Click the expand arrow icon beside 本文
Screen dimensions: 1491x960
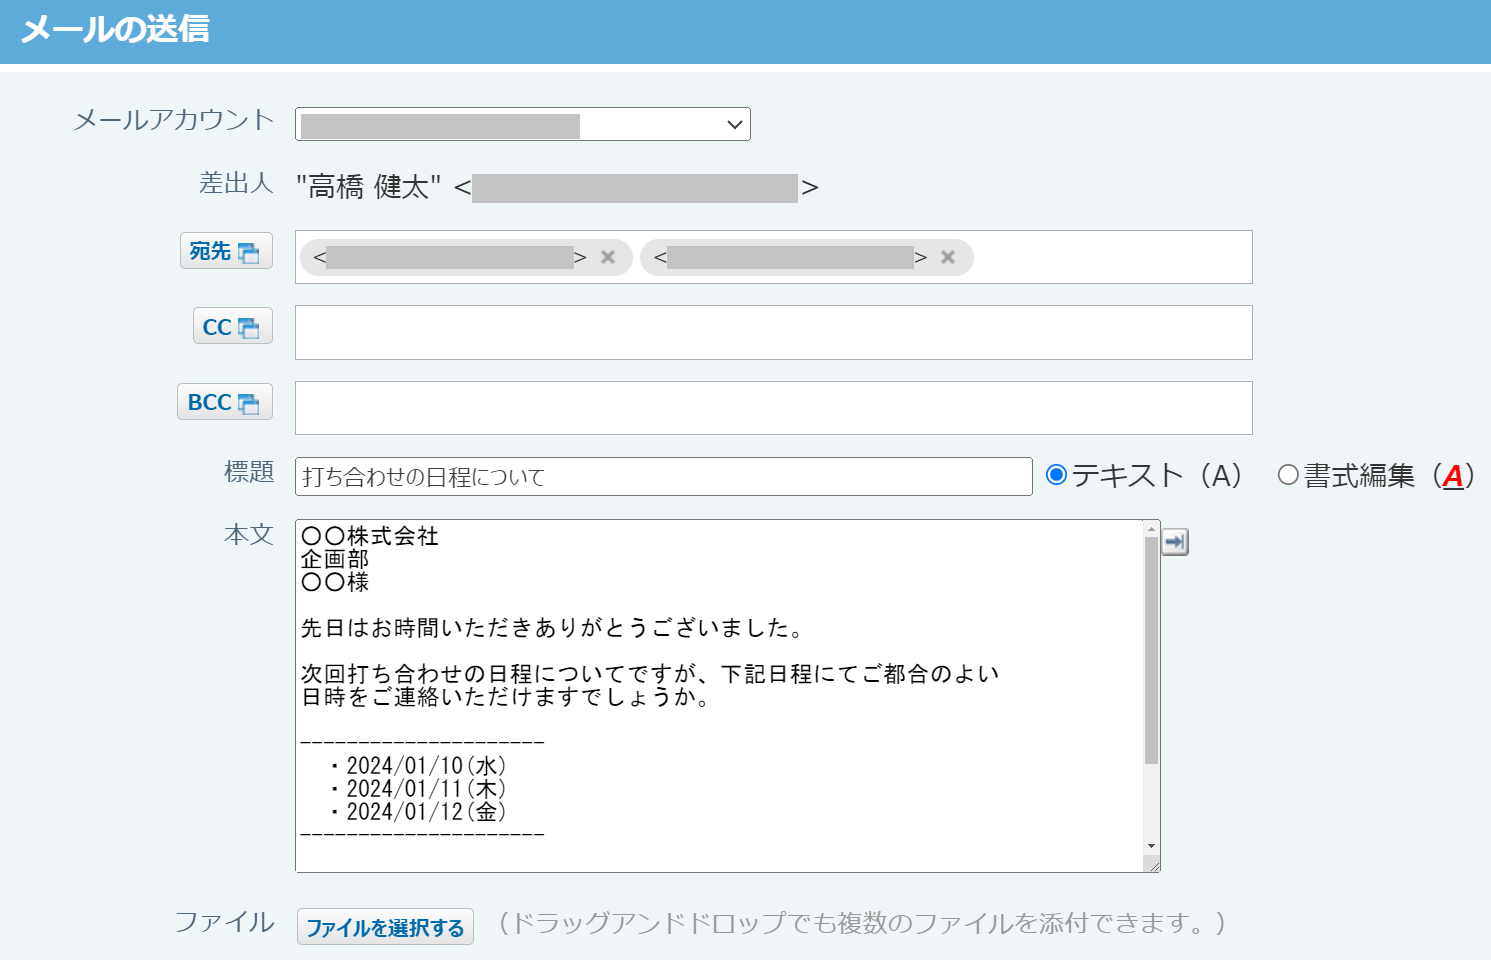pos(1175,542)
